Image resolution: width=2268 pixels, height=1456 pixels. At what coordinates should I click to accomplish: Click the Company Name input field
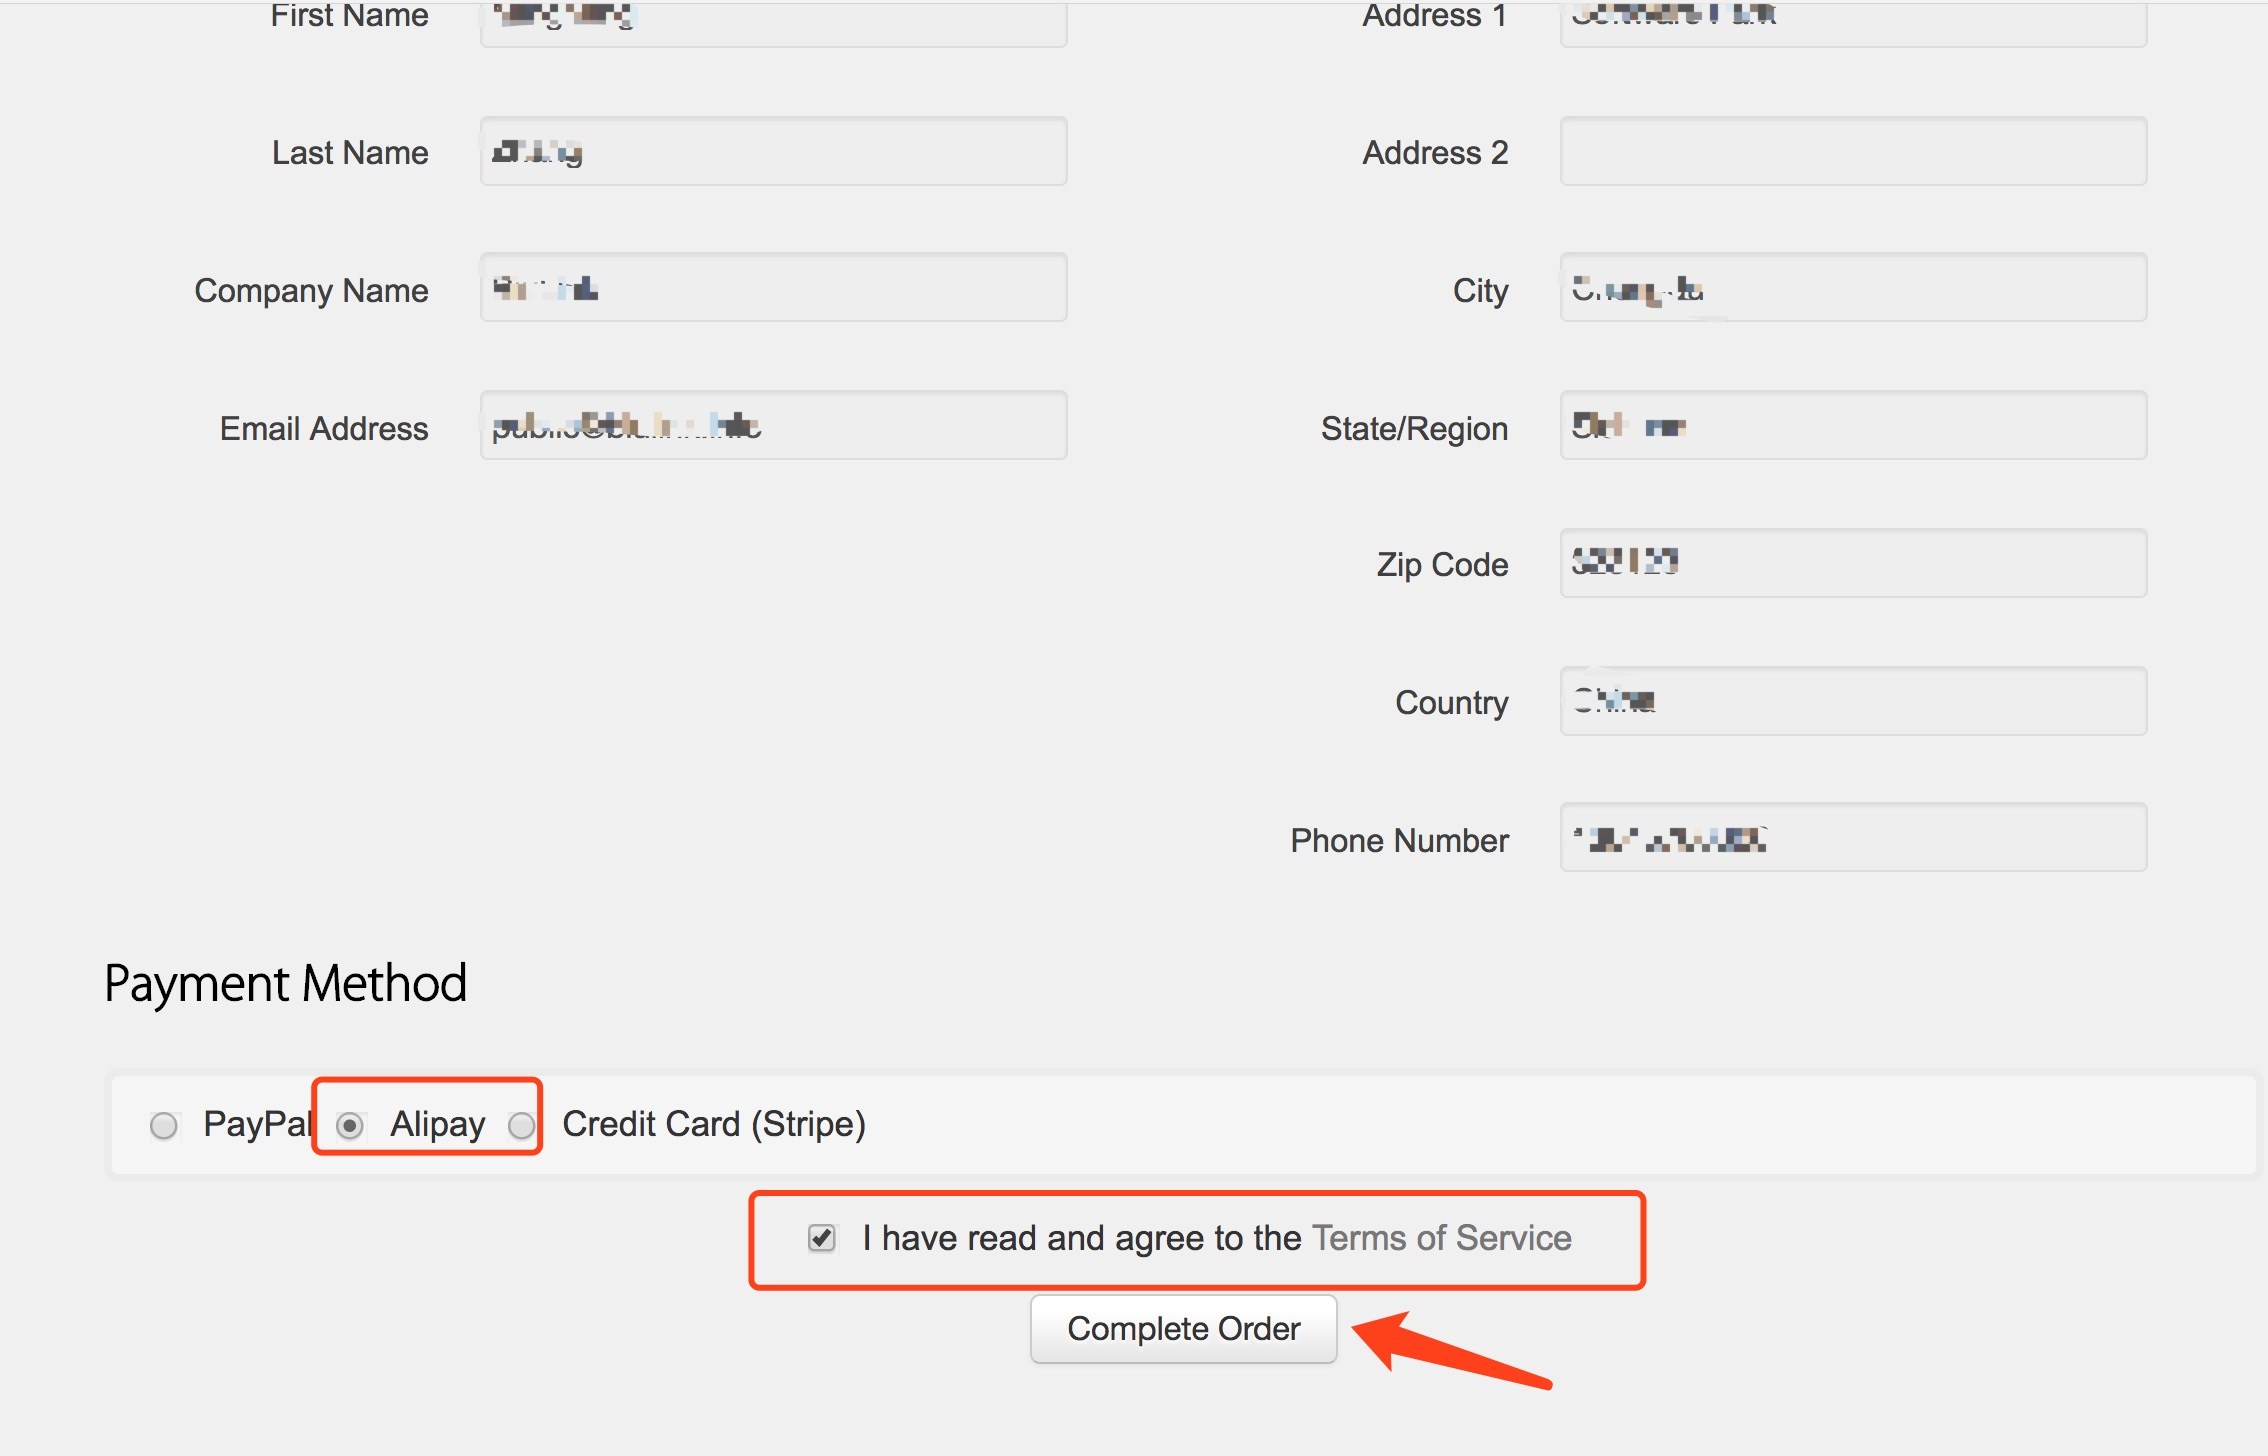(x=772, y=289)
